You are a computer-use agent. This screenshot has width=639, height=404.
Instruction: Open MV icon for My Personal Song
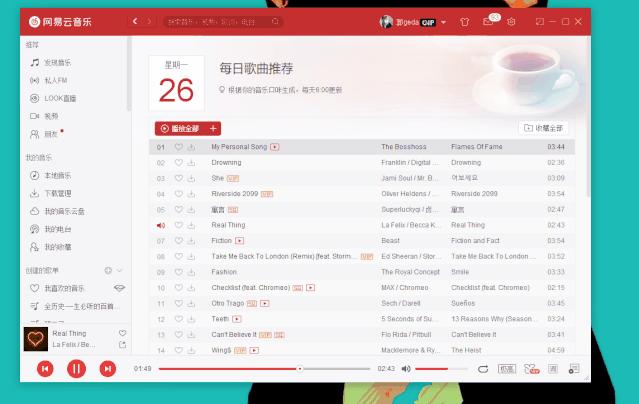pos(275,147)
